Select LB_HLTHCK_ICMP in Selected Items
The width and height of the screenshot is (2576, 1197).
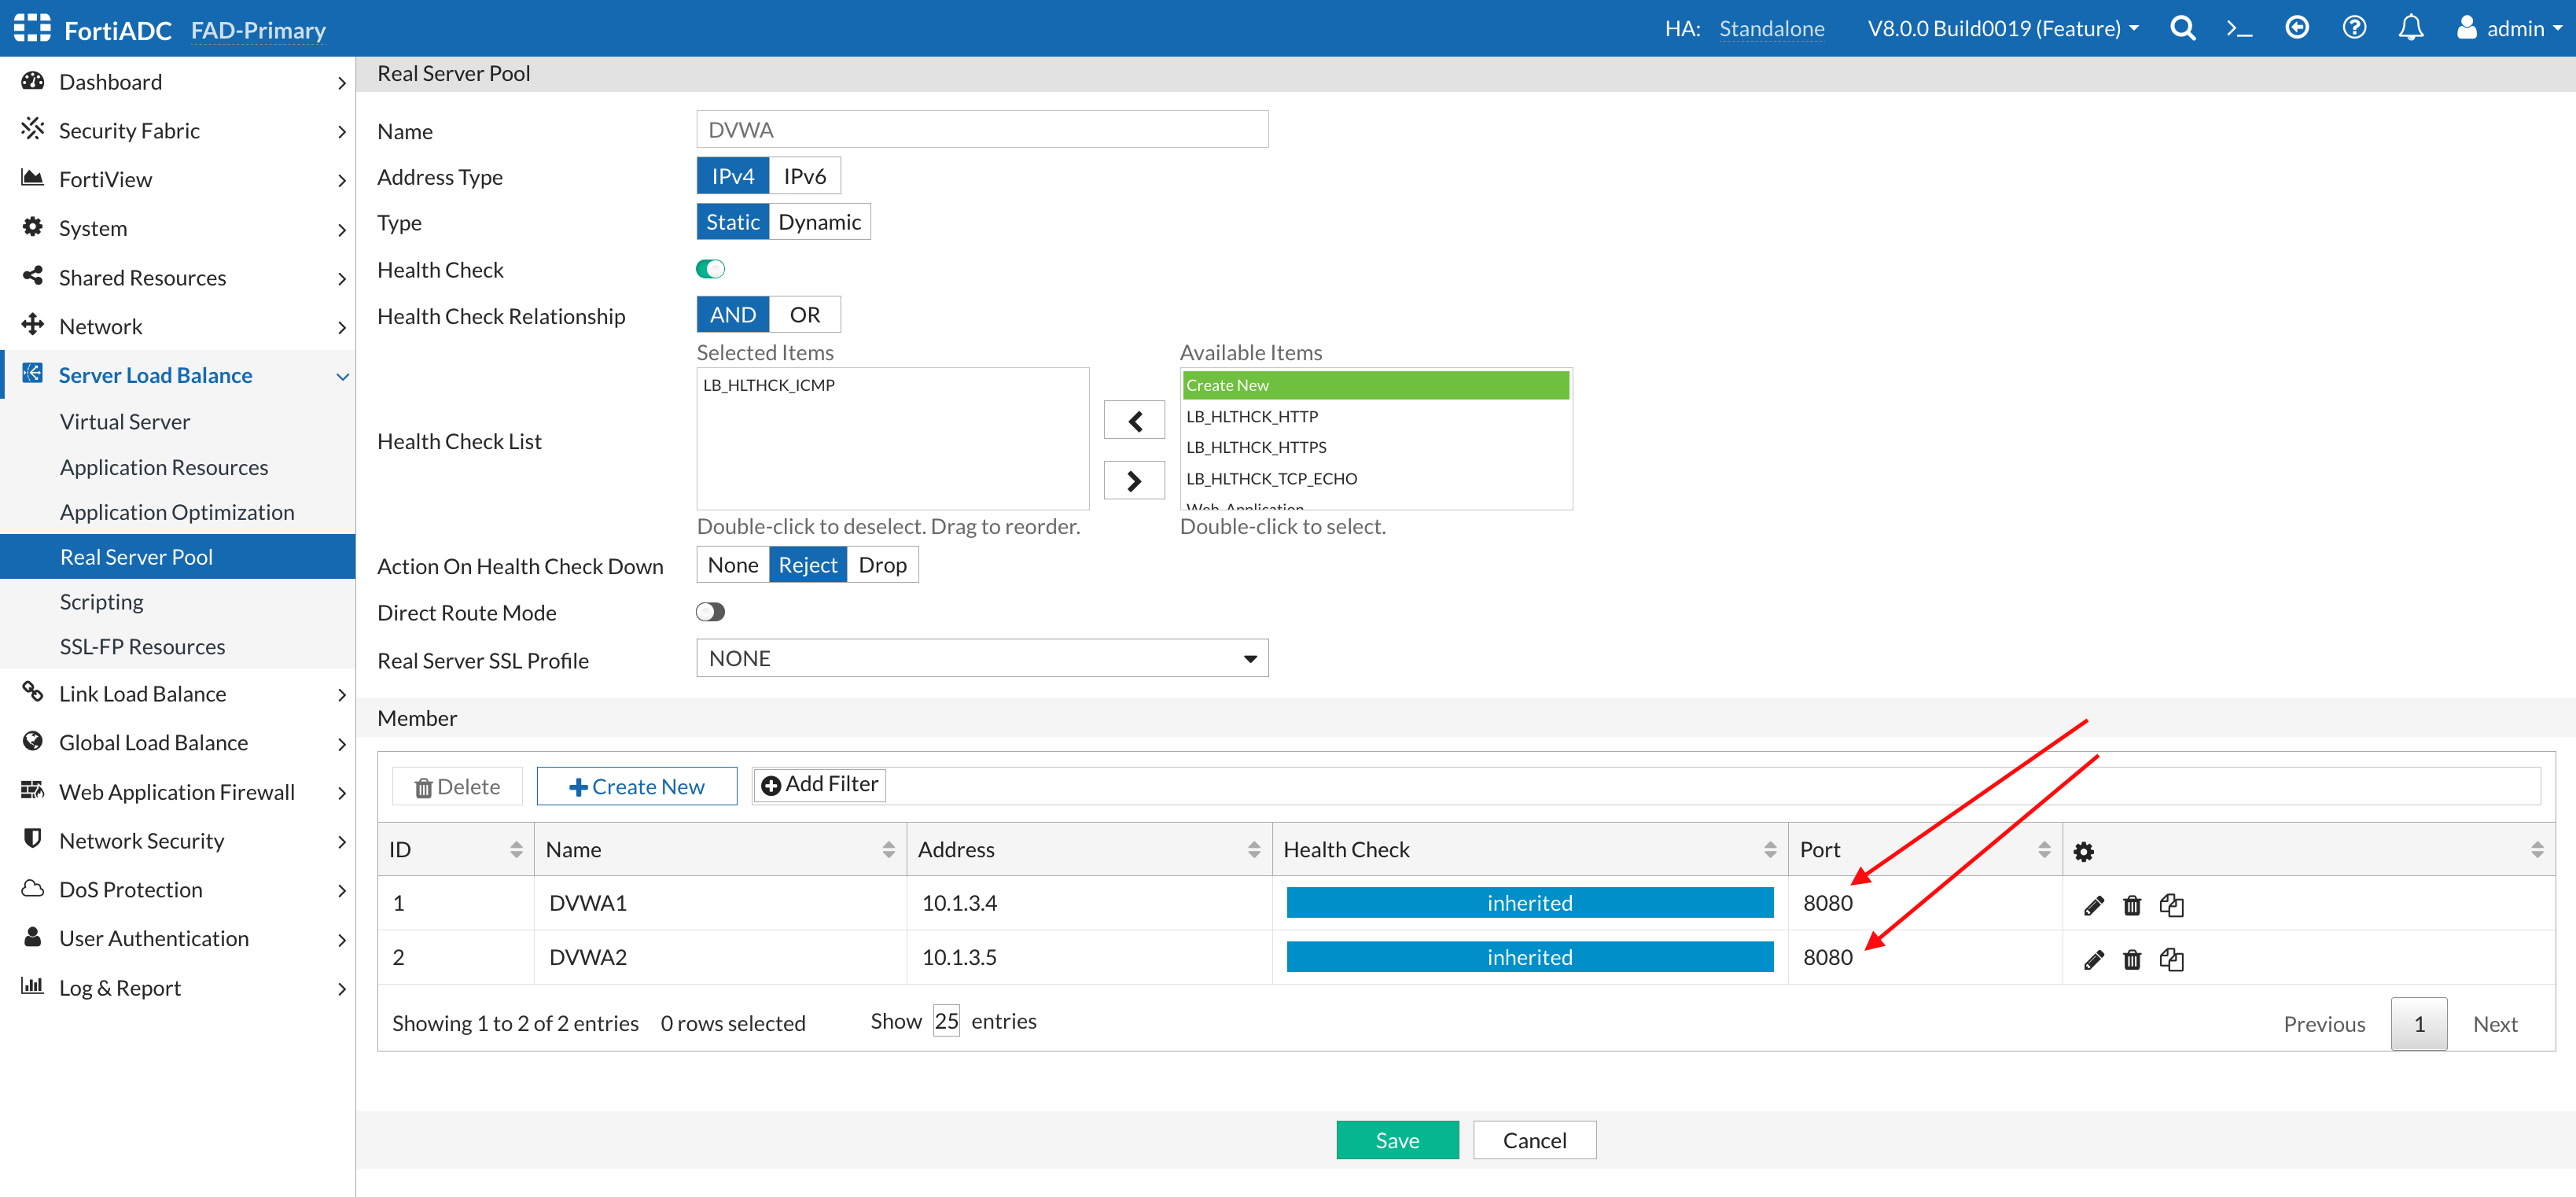892,385
